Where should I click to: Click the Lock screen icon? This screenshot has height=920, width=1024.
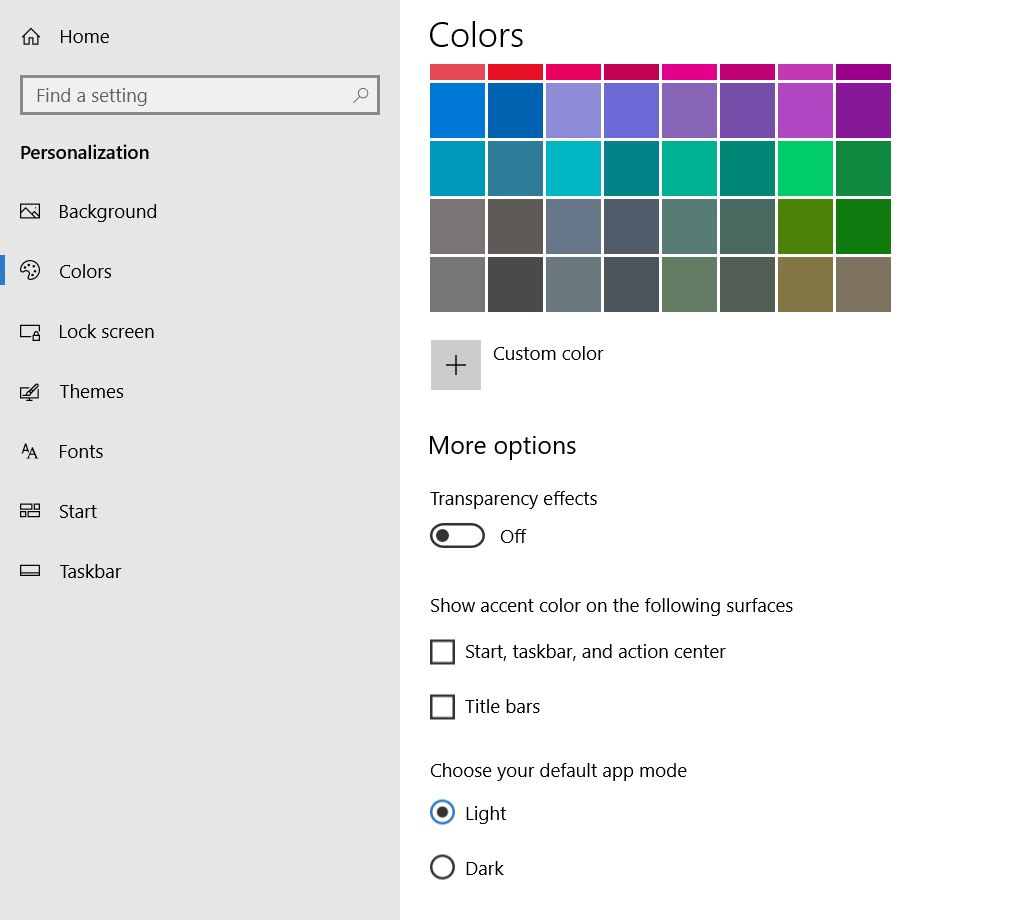tap(30, 332)
